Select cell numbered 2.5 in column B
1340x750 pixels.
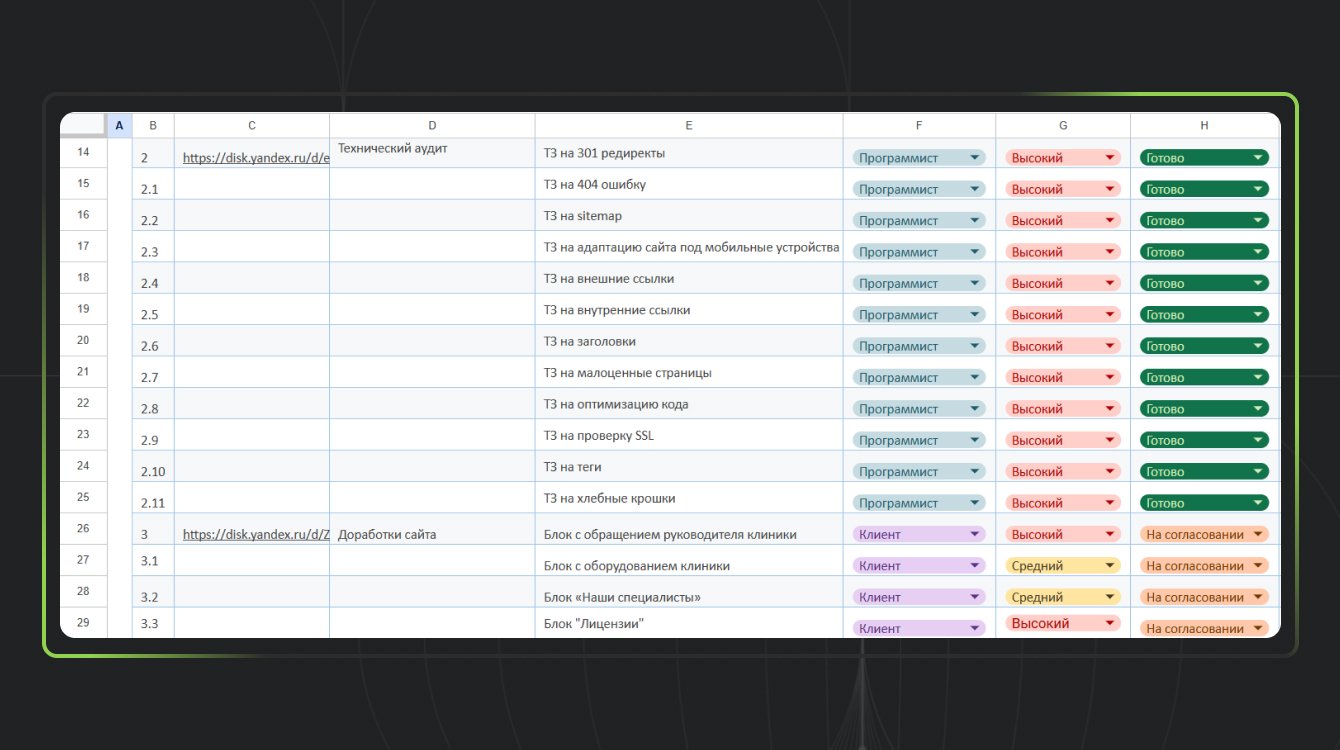click(x=150, y=315)
